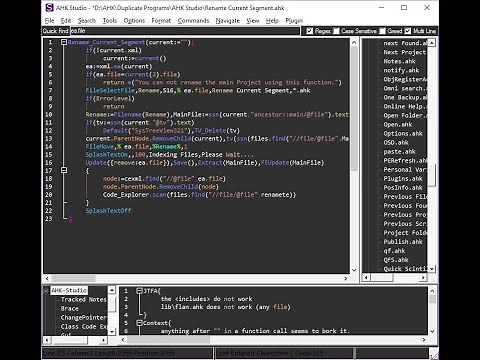
Task: Open the Format menu
Action: 161,21
